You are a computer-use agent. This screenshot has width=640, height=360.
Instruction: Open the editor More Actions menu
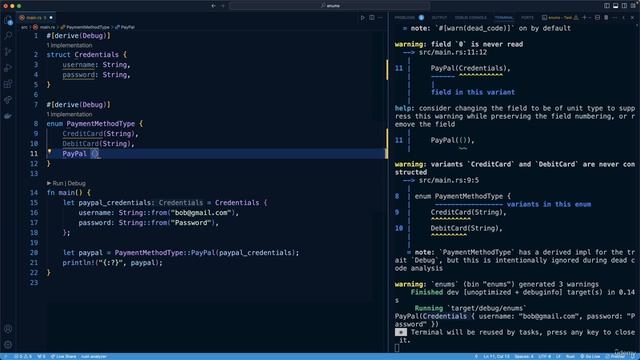pos(380,18)
